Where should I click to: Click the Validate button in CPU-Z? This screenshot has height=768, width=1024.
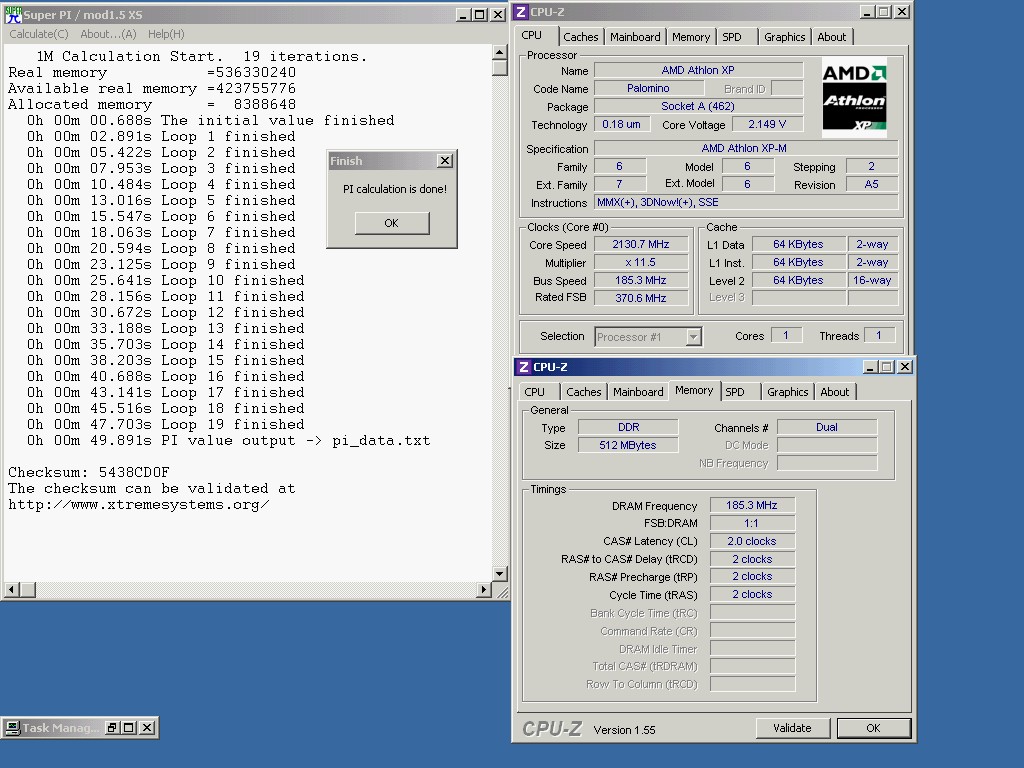pyautogui.click(x=792, y=728)
